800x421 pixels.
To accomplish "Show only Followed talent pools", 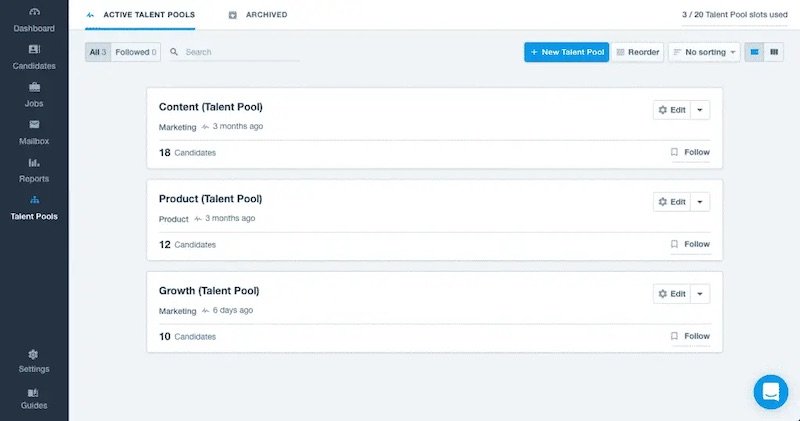I will click(136, 52).
